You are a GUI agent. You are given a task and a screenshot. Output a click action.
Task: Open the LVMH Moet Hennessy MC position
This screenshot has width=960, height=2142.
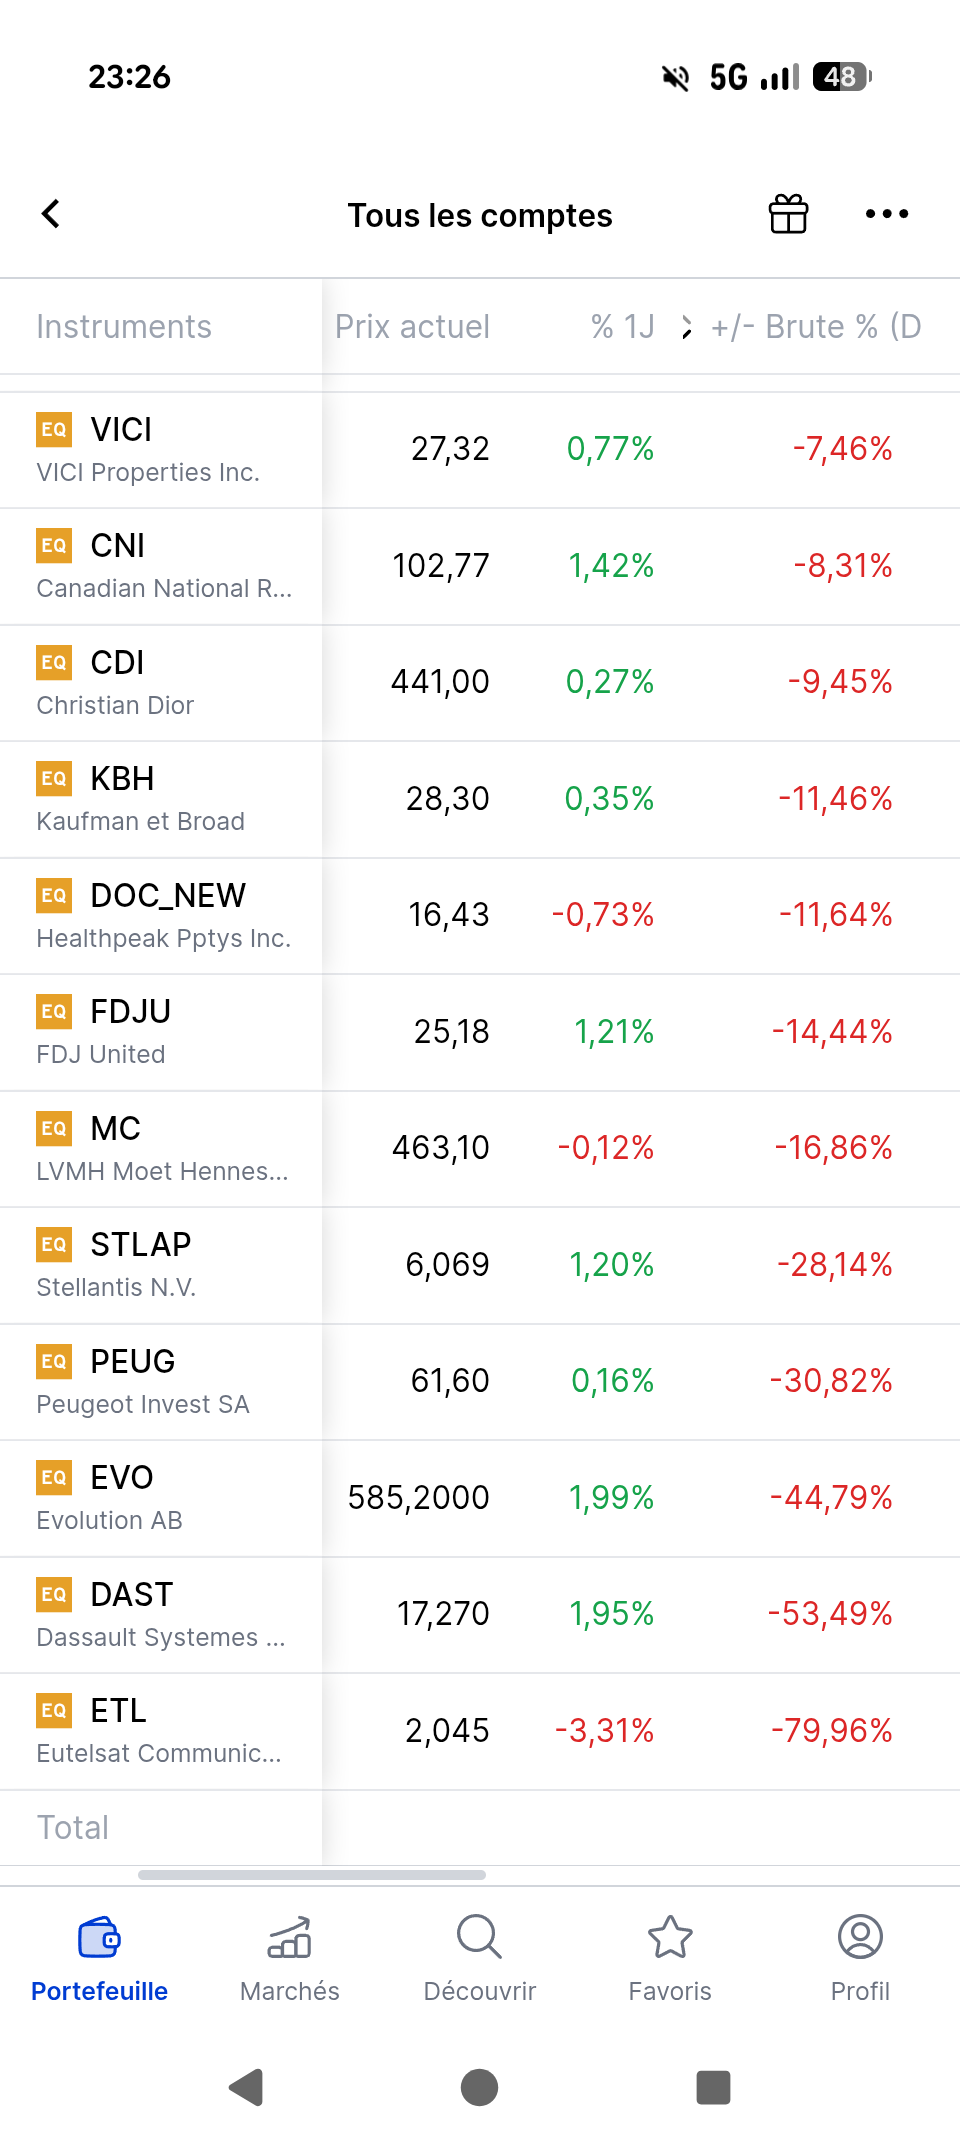160,1149
